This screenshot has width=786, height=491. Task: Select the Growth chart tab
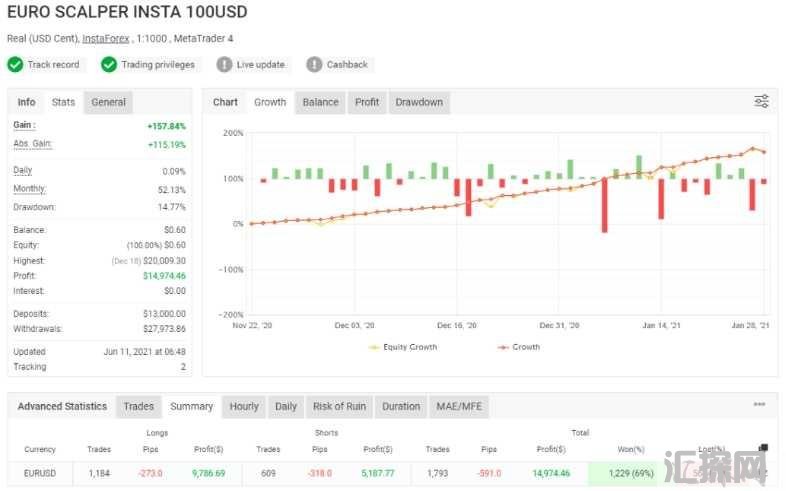point(270,102)
